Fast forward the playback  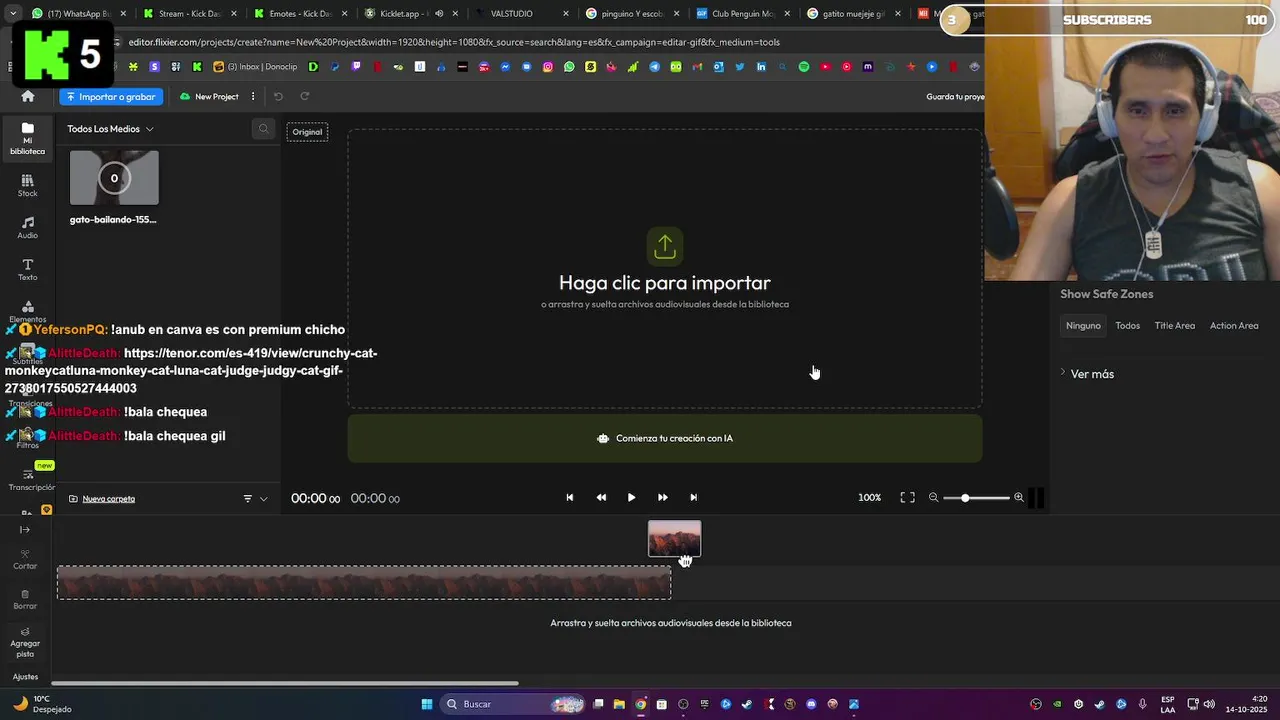point(662,497)
